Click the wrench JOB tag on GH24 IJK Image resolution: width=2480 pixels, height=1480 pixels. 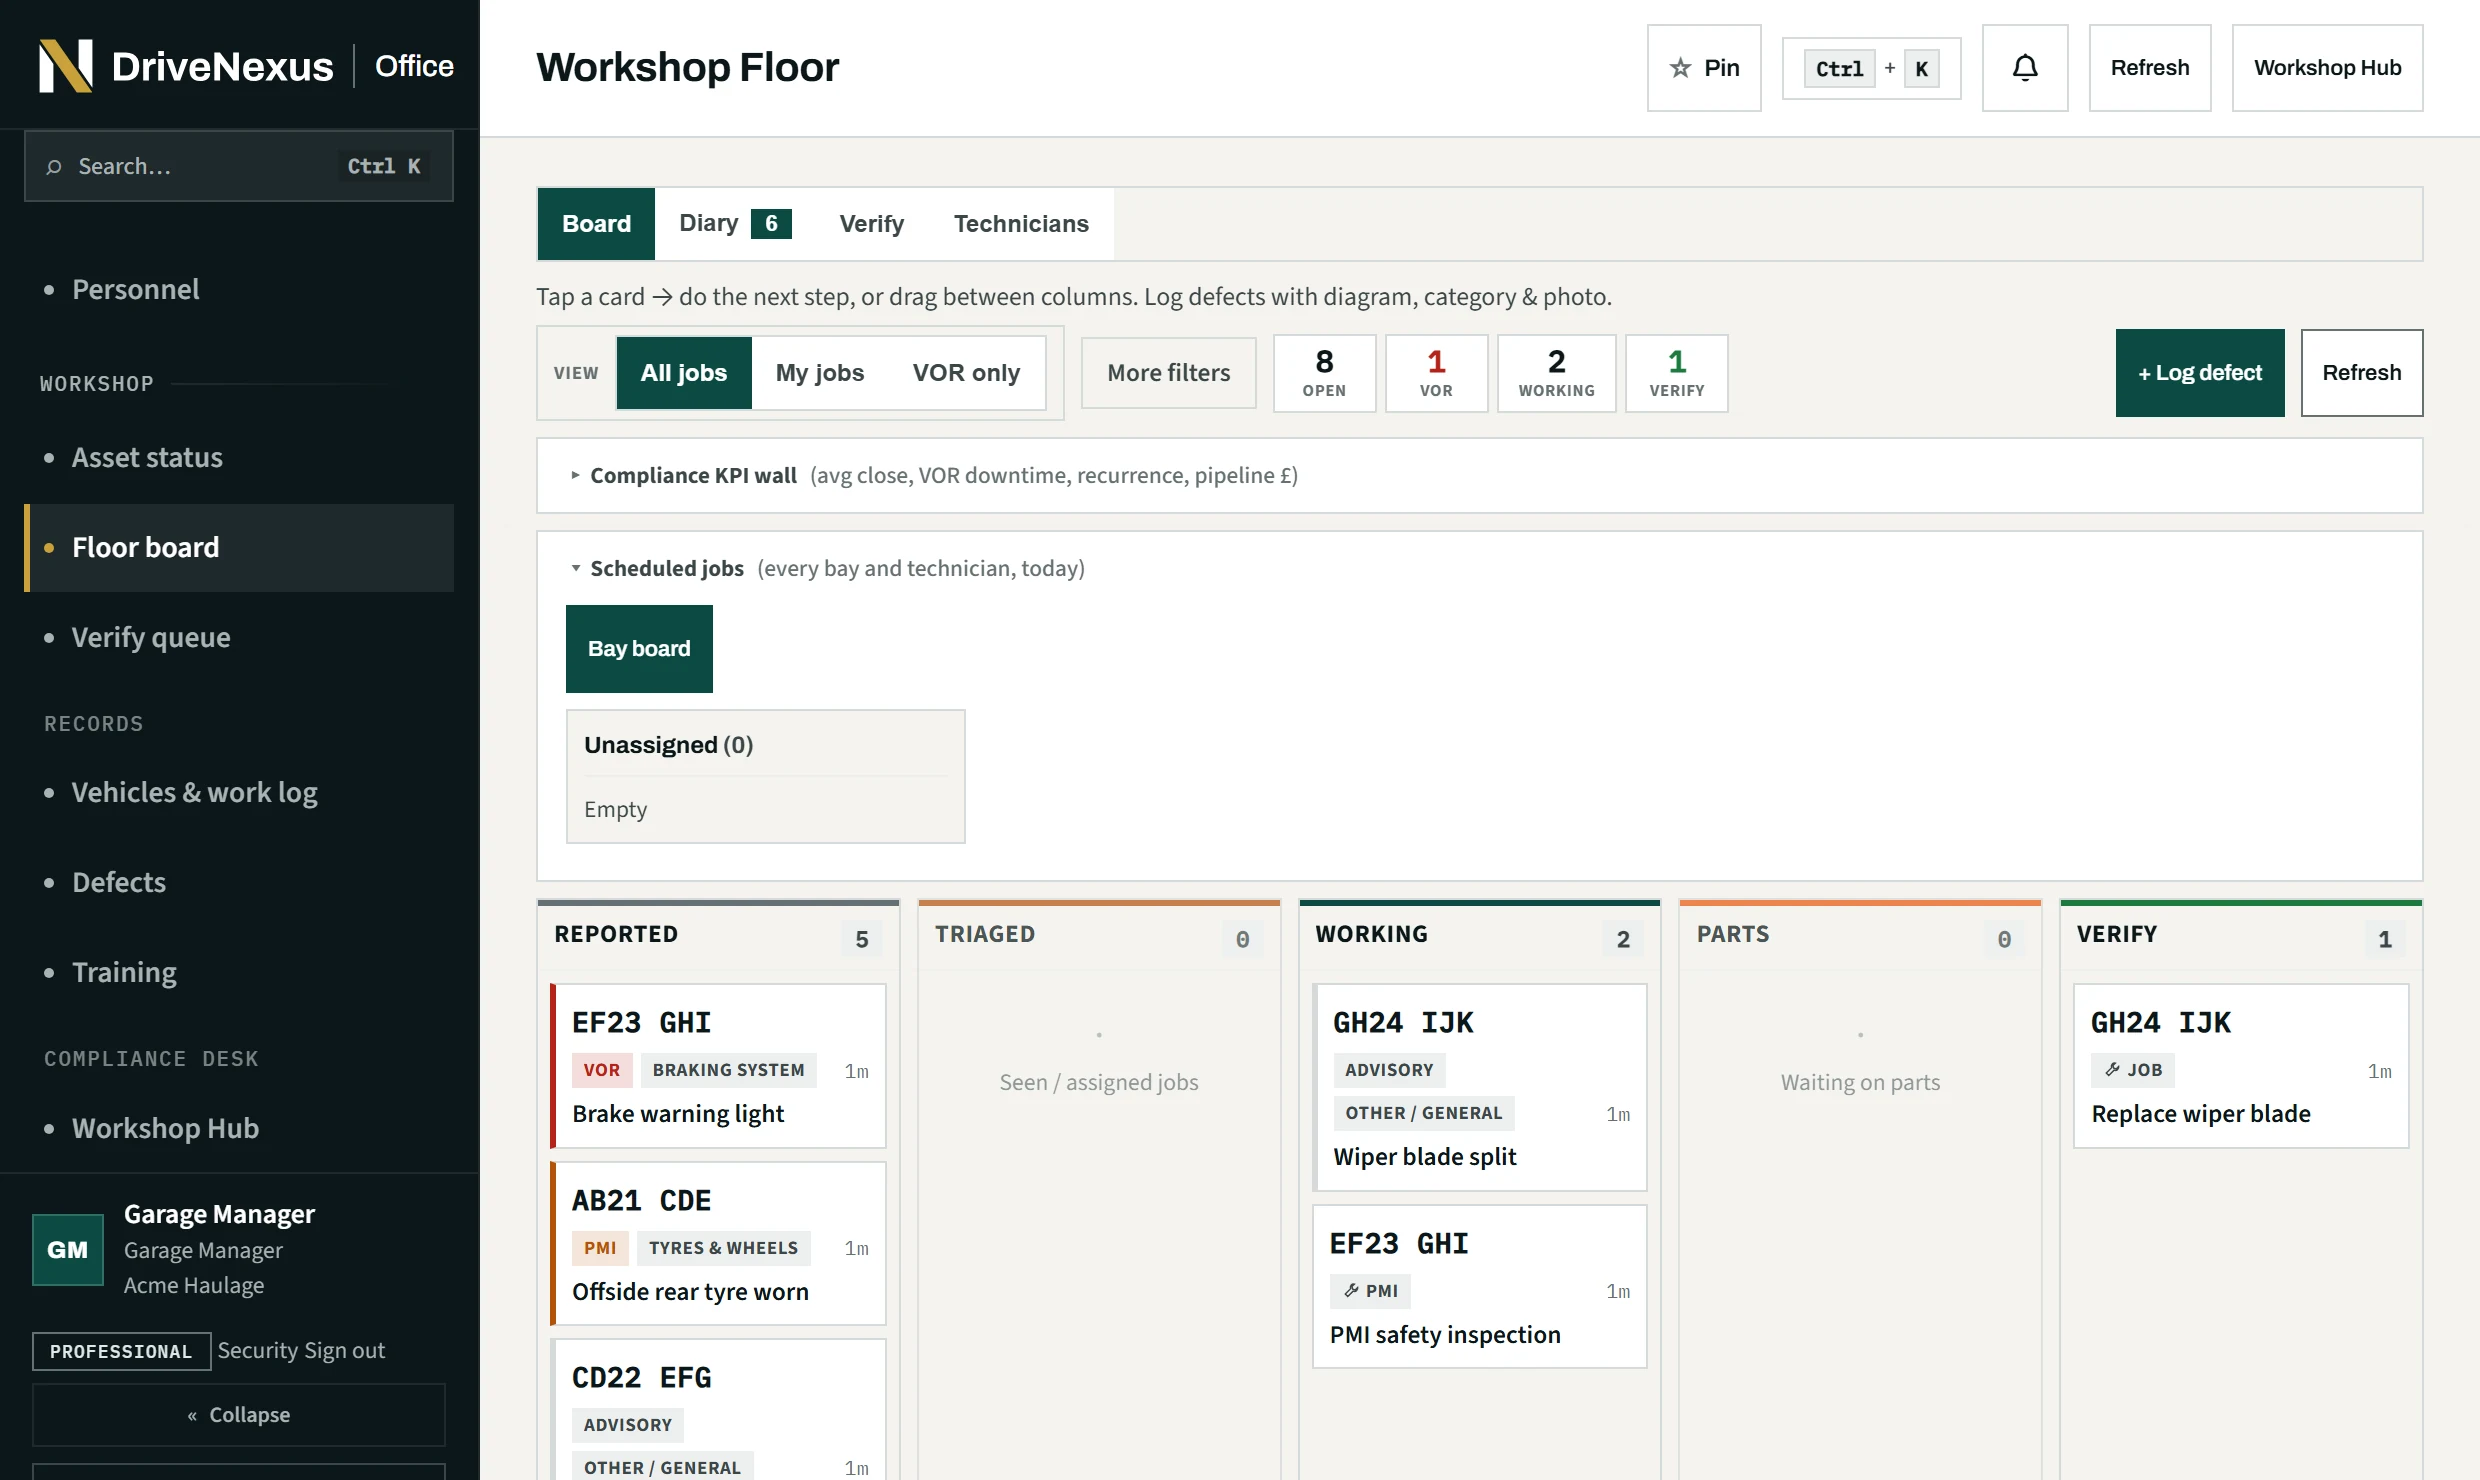click(2133, 1070)
